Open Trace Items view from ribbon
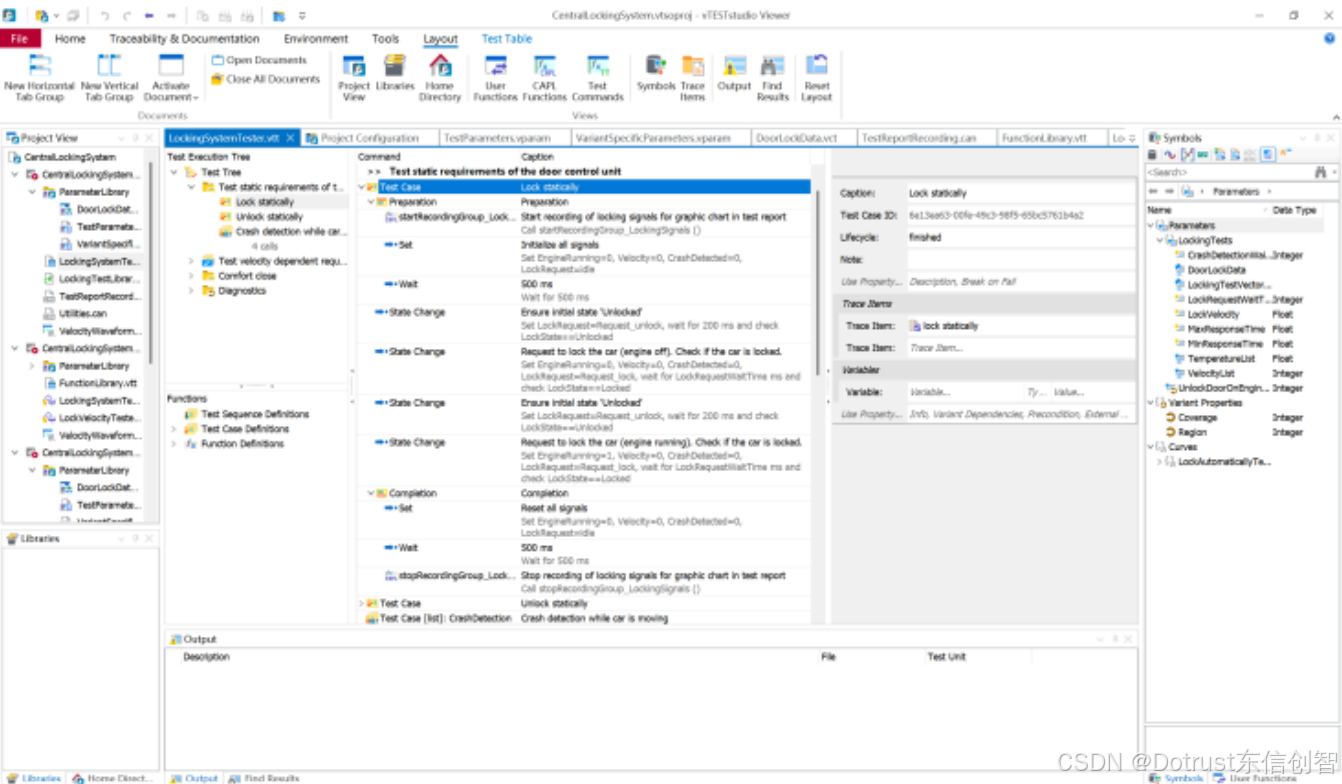This screenshot has height=784, width=1342. pyautogui.click(x=693, y=77)
